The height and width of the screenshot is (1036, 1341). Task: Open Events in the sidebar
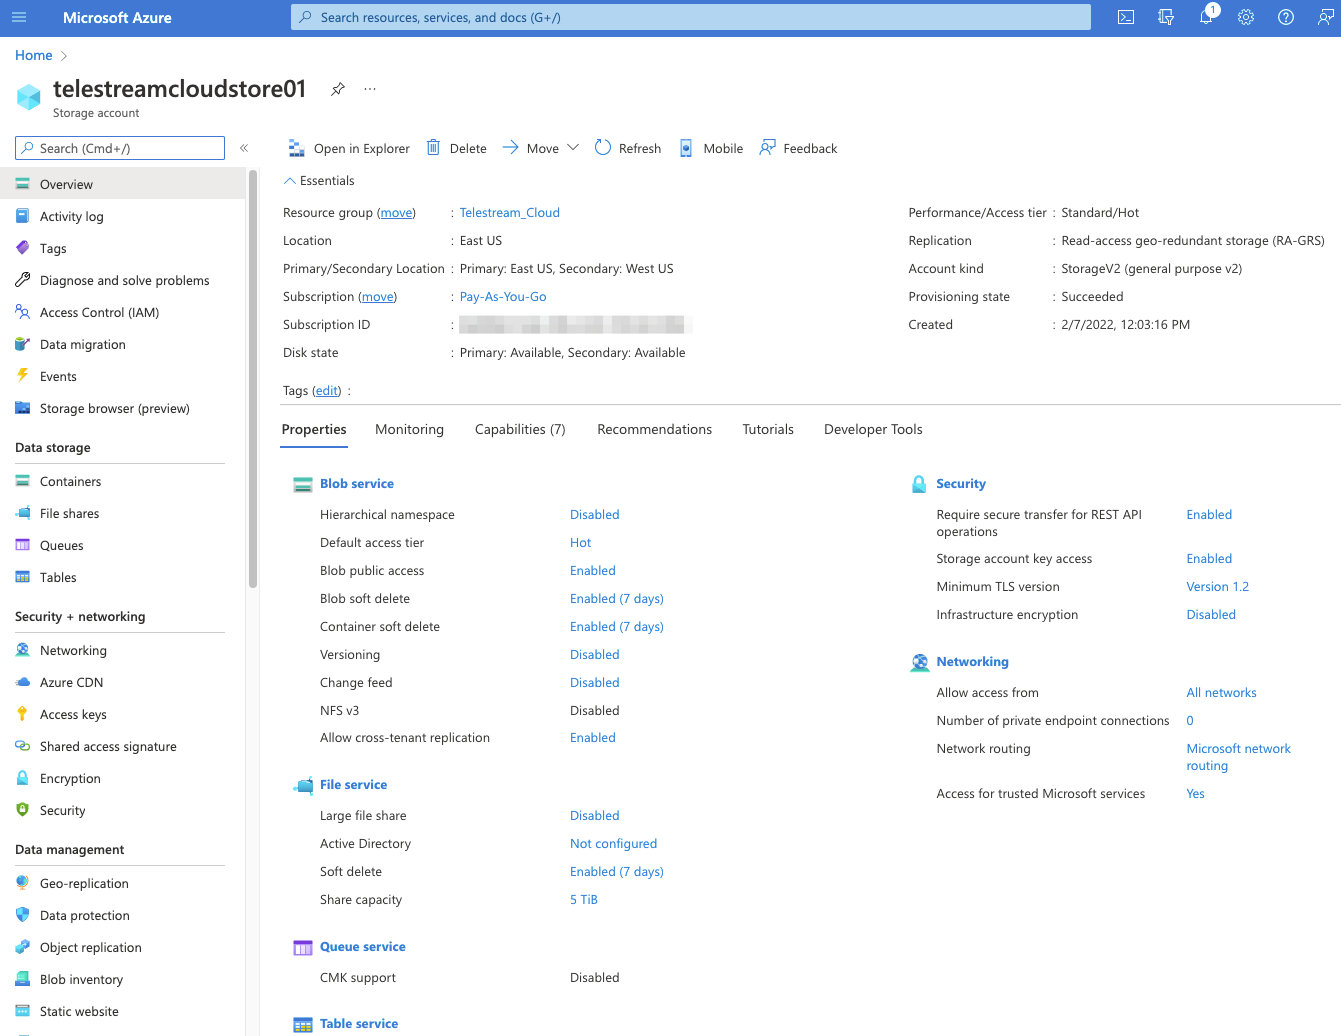point(122,376)
